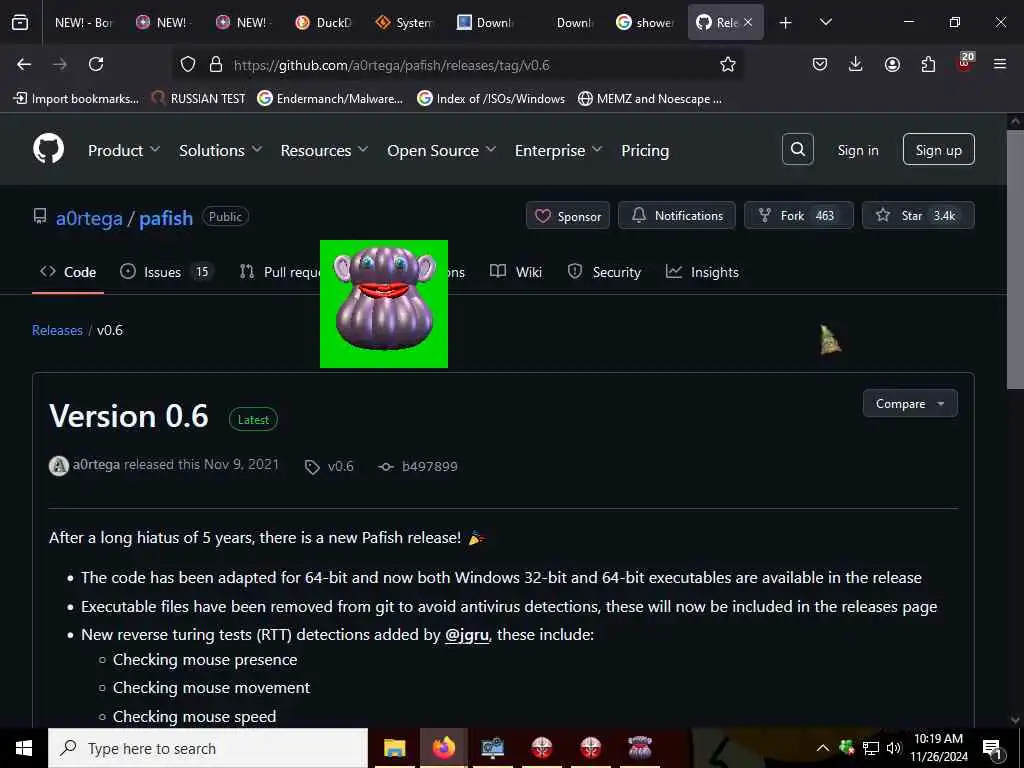Switch to the Issues tab
The height and width of the screenshot is (768, 1024).
click(x=167, y=272)
